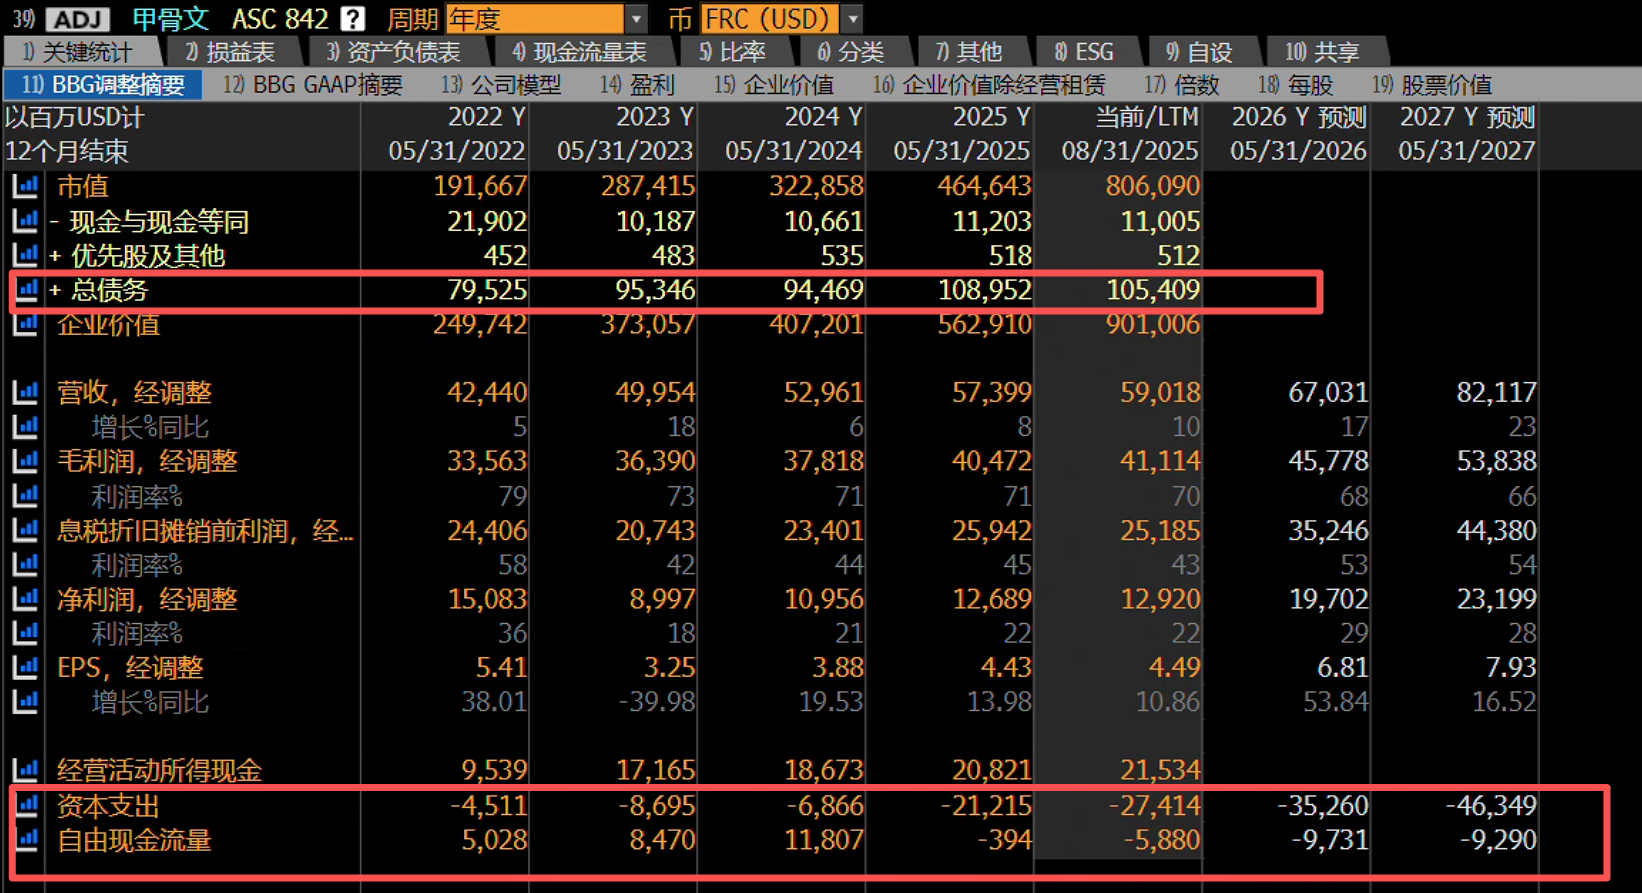The image size is (1642, 893).
Task: Click inside the 年度 period field
Action: 534,18
